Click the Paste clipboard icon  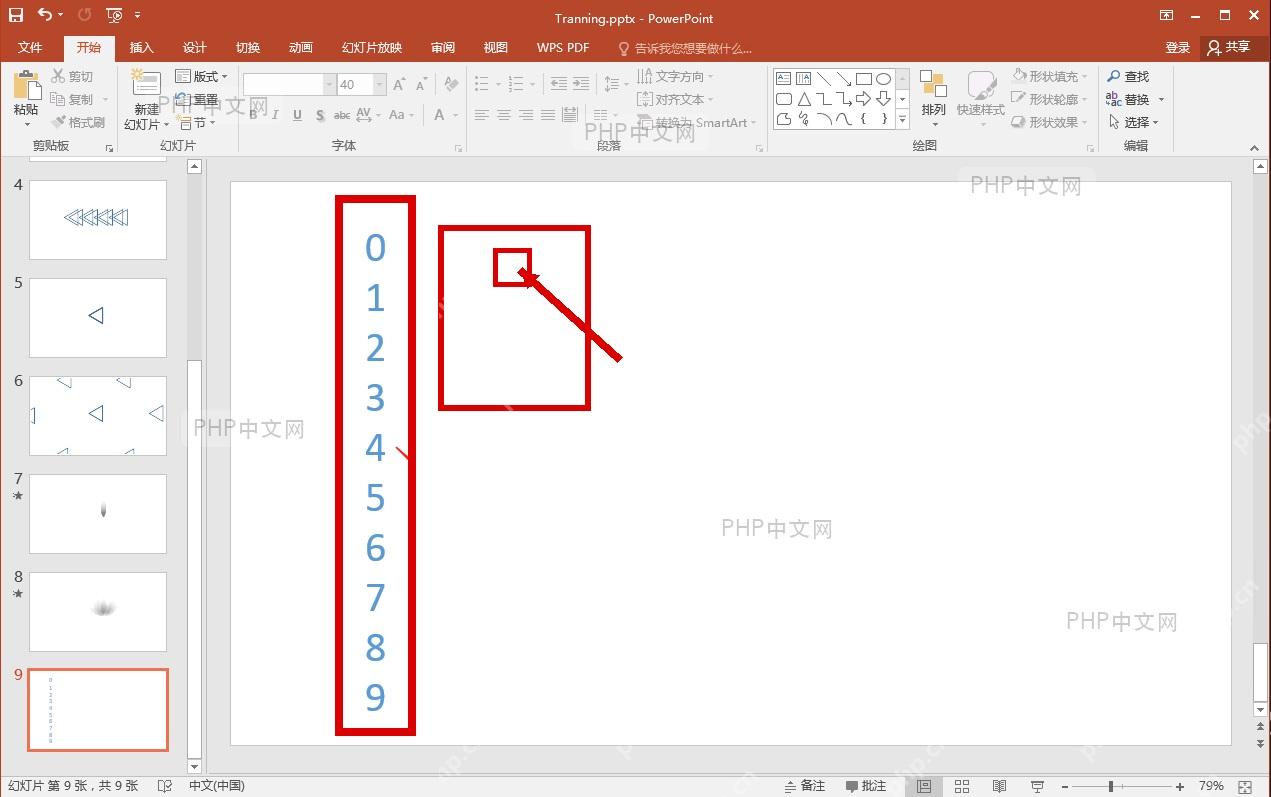[26, 87]
